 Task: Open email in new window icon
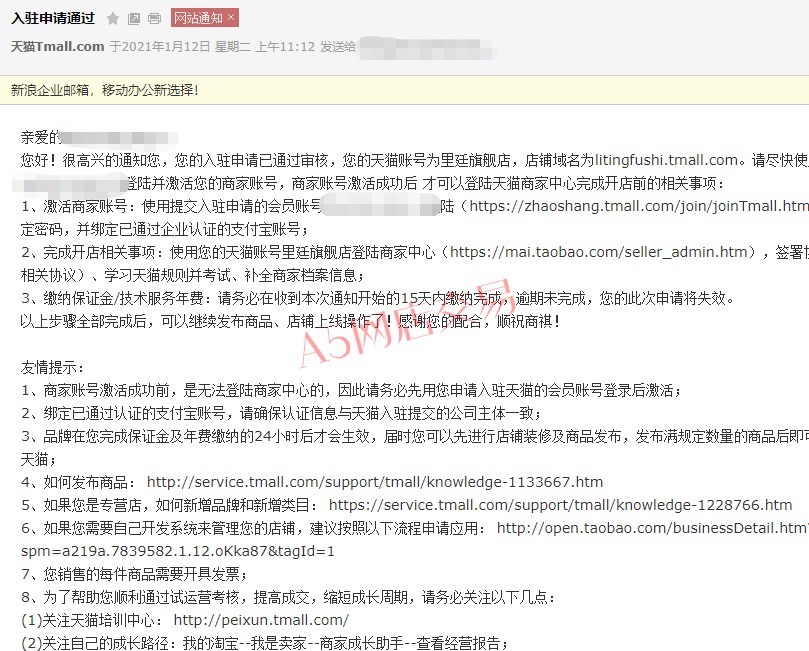pos(134,19)
